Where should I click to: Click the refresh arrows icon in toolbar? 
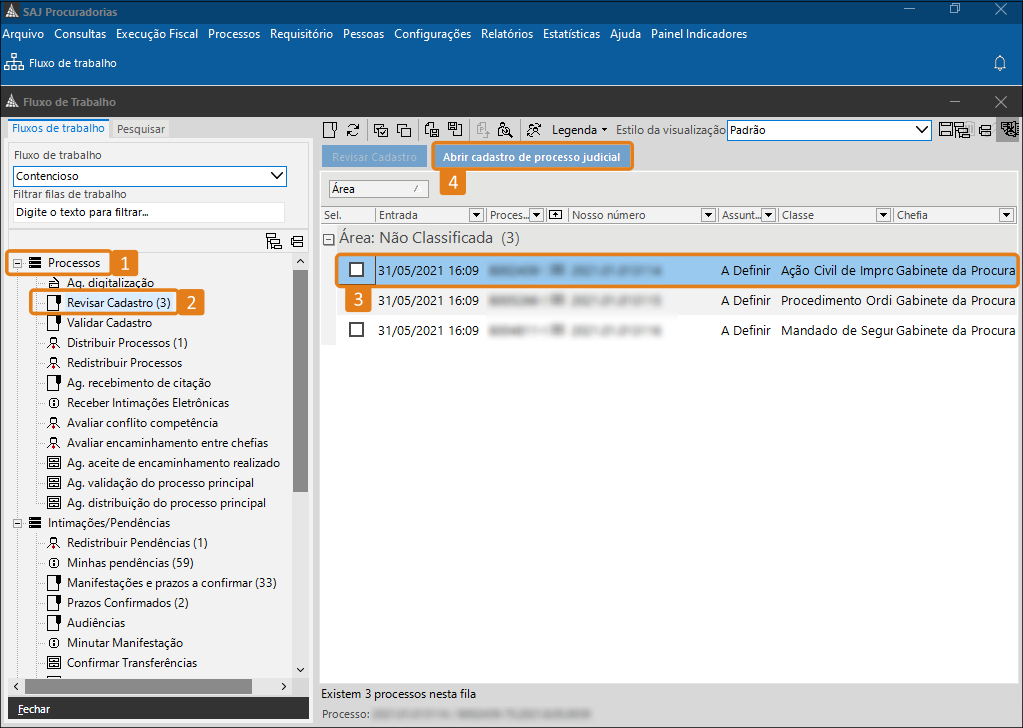[x=353, y=130]
